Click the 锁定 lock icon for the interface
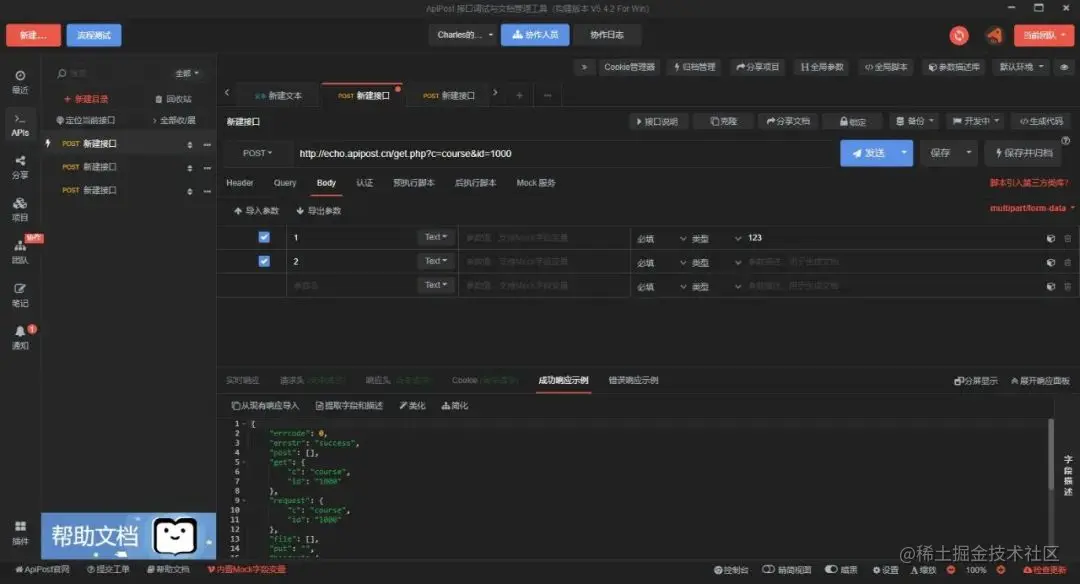This screenshot has width=1080, height=584. click(x=851, y=120)
